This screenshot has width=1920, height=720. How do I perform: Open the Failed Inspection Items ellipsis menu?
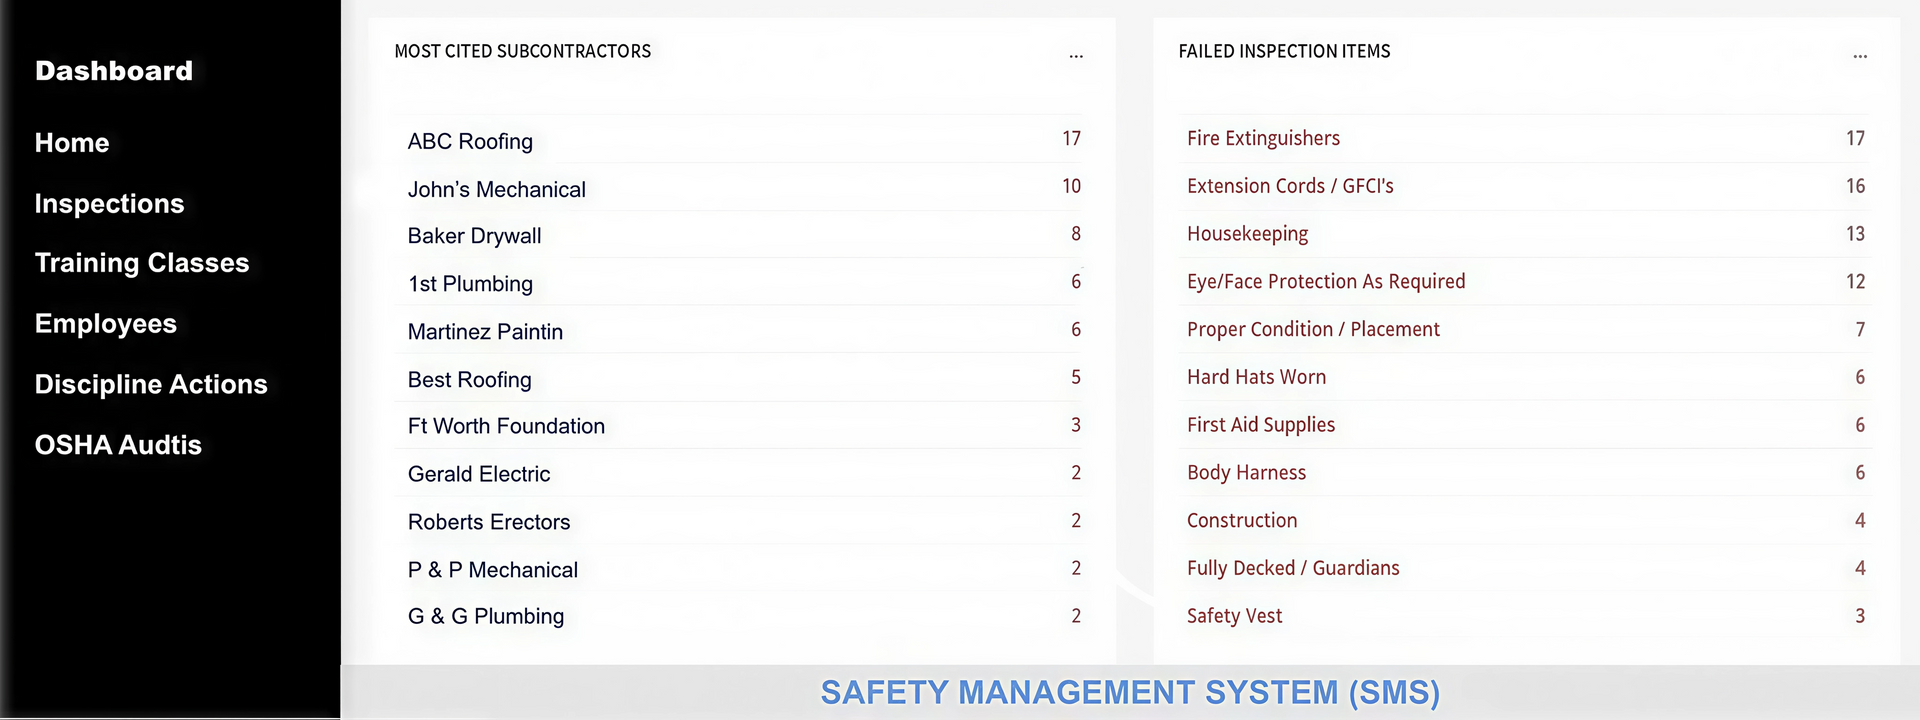(1860, 56)
